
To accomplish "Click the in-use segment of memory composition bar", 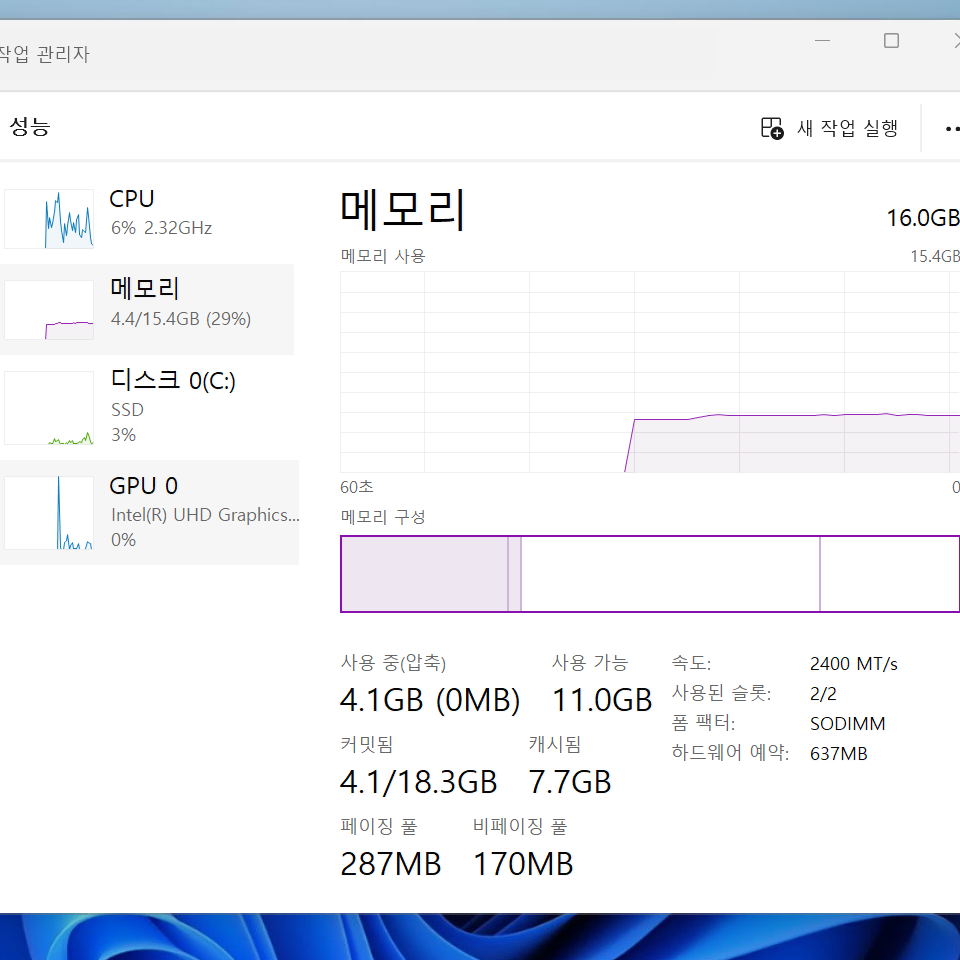I will 424,574.
